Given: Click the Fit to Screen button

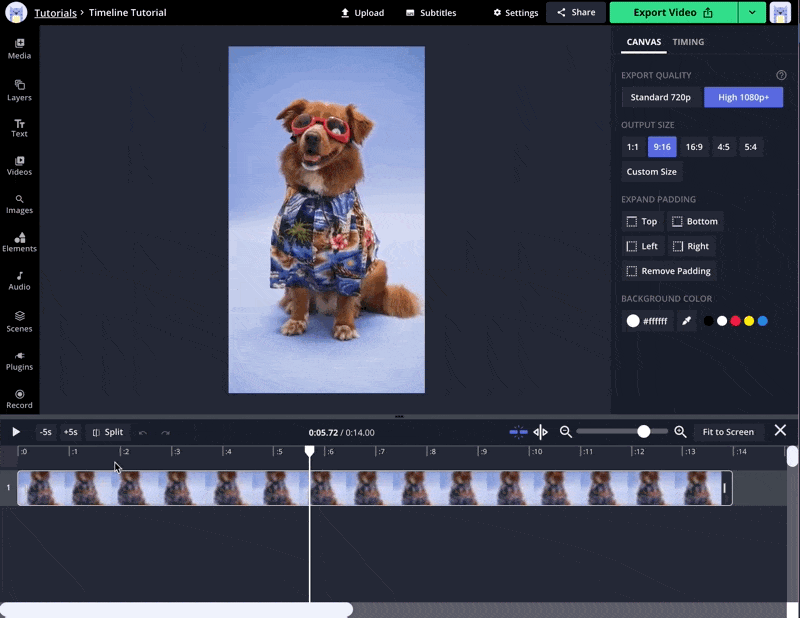Looking at the screenshot, I should (x=727, y=432).
